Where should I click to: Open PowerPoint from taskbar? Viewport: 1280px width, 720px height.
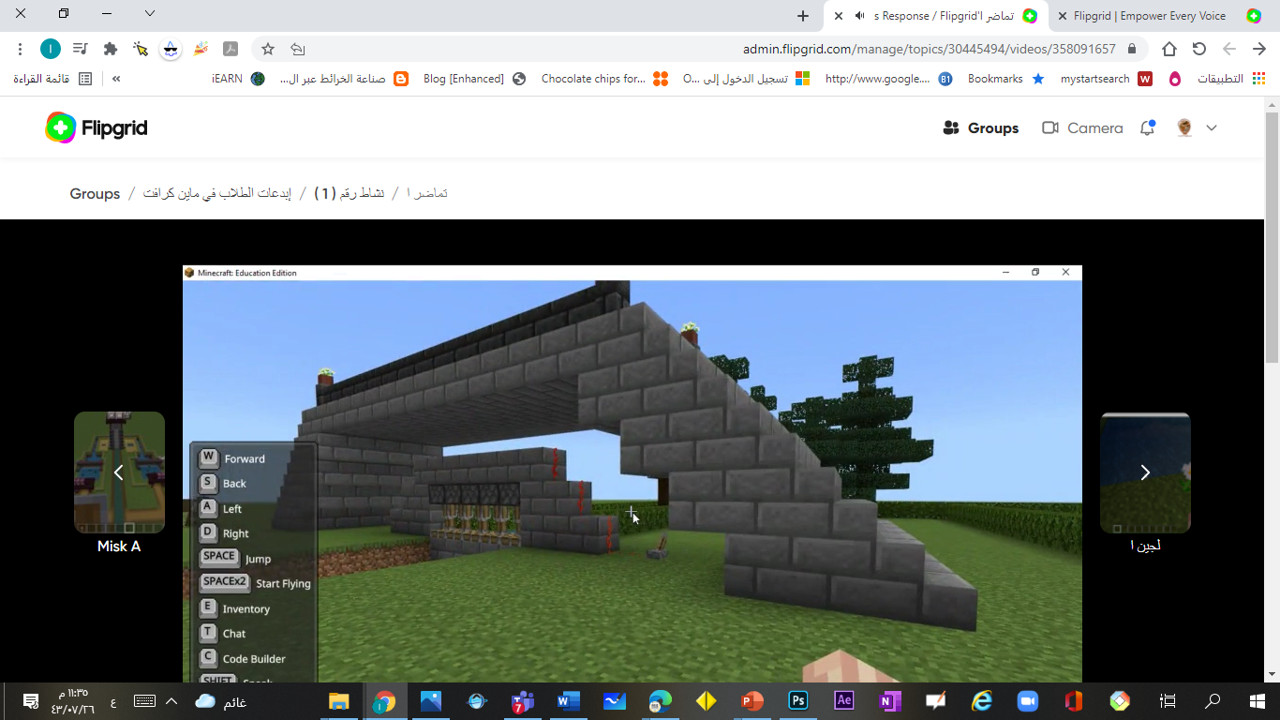(752, 701)
